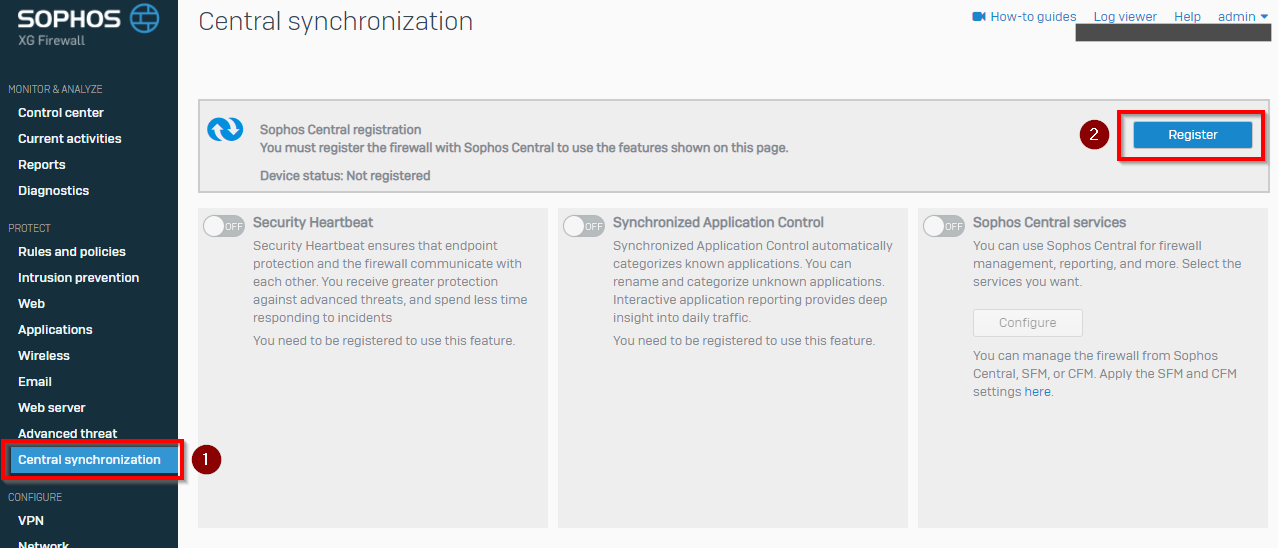
Task: Open the Advanced threat section
Action: click(68, 434)
